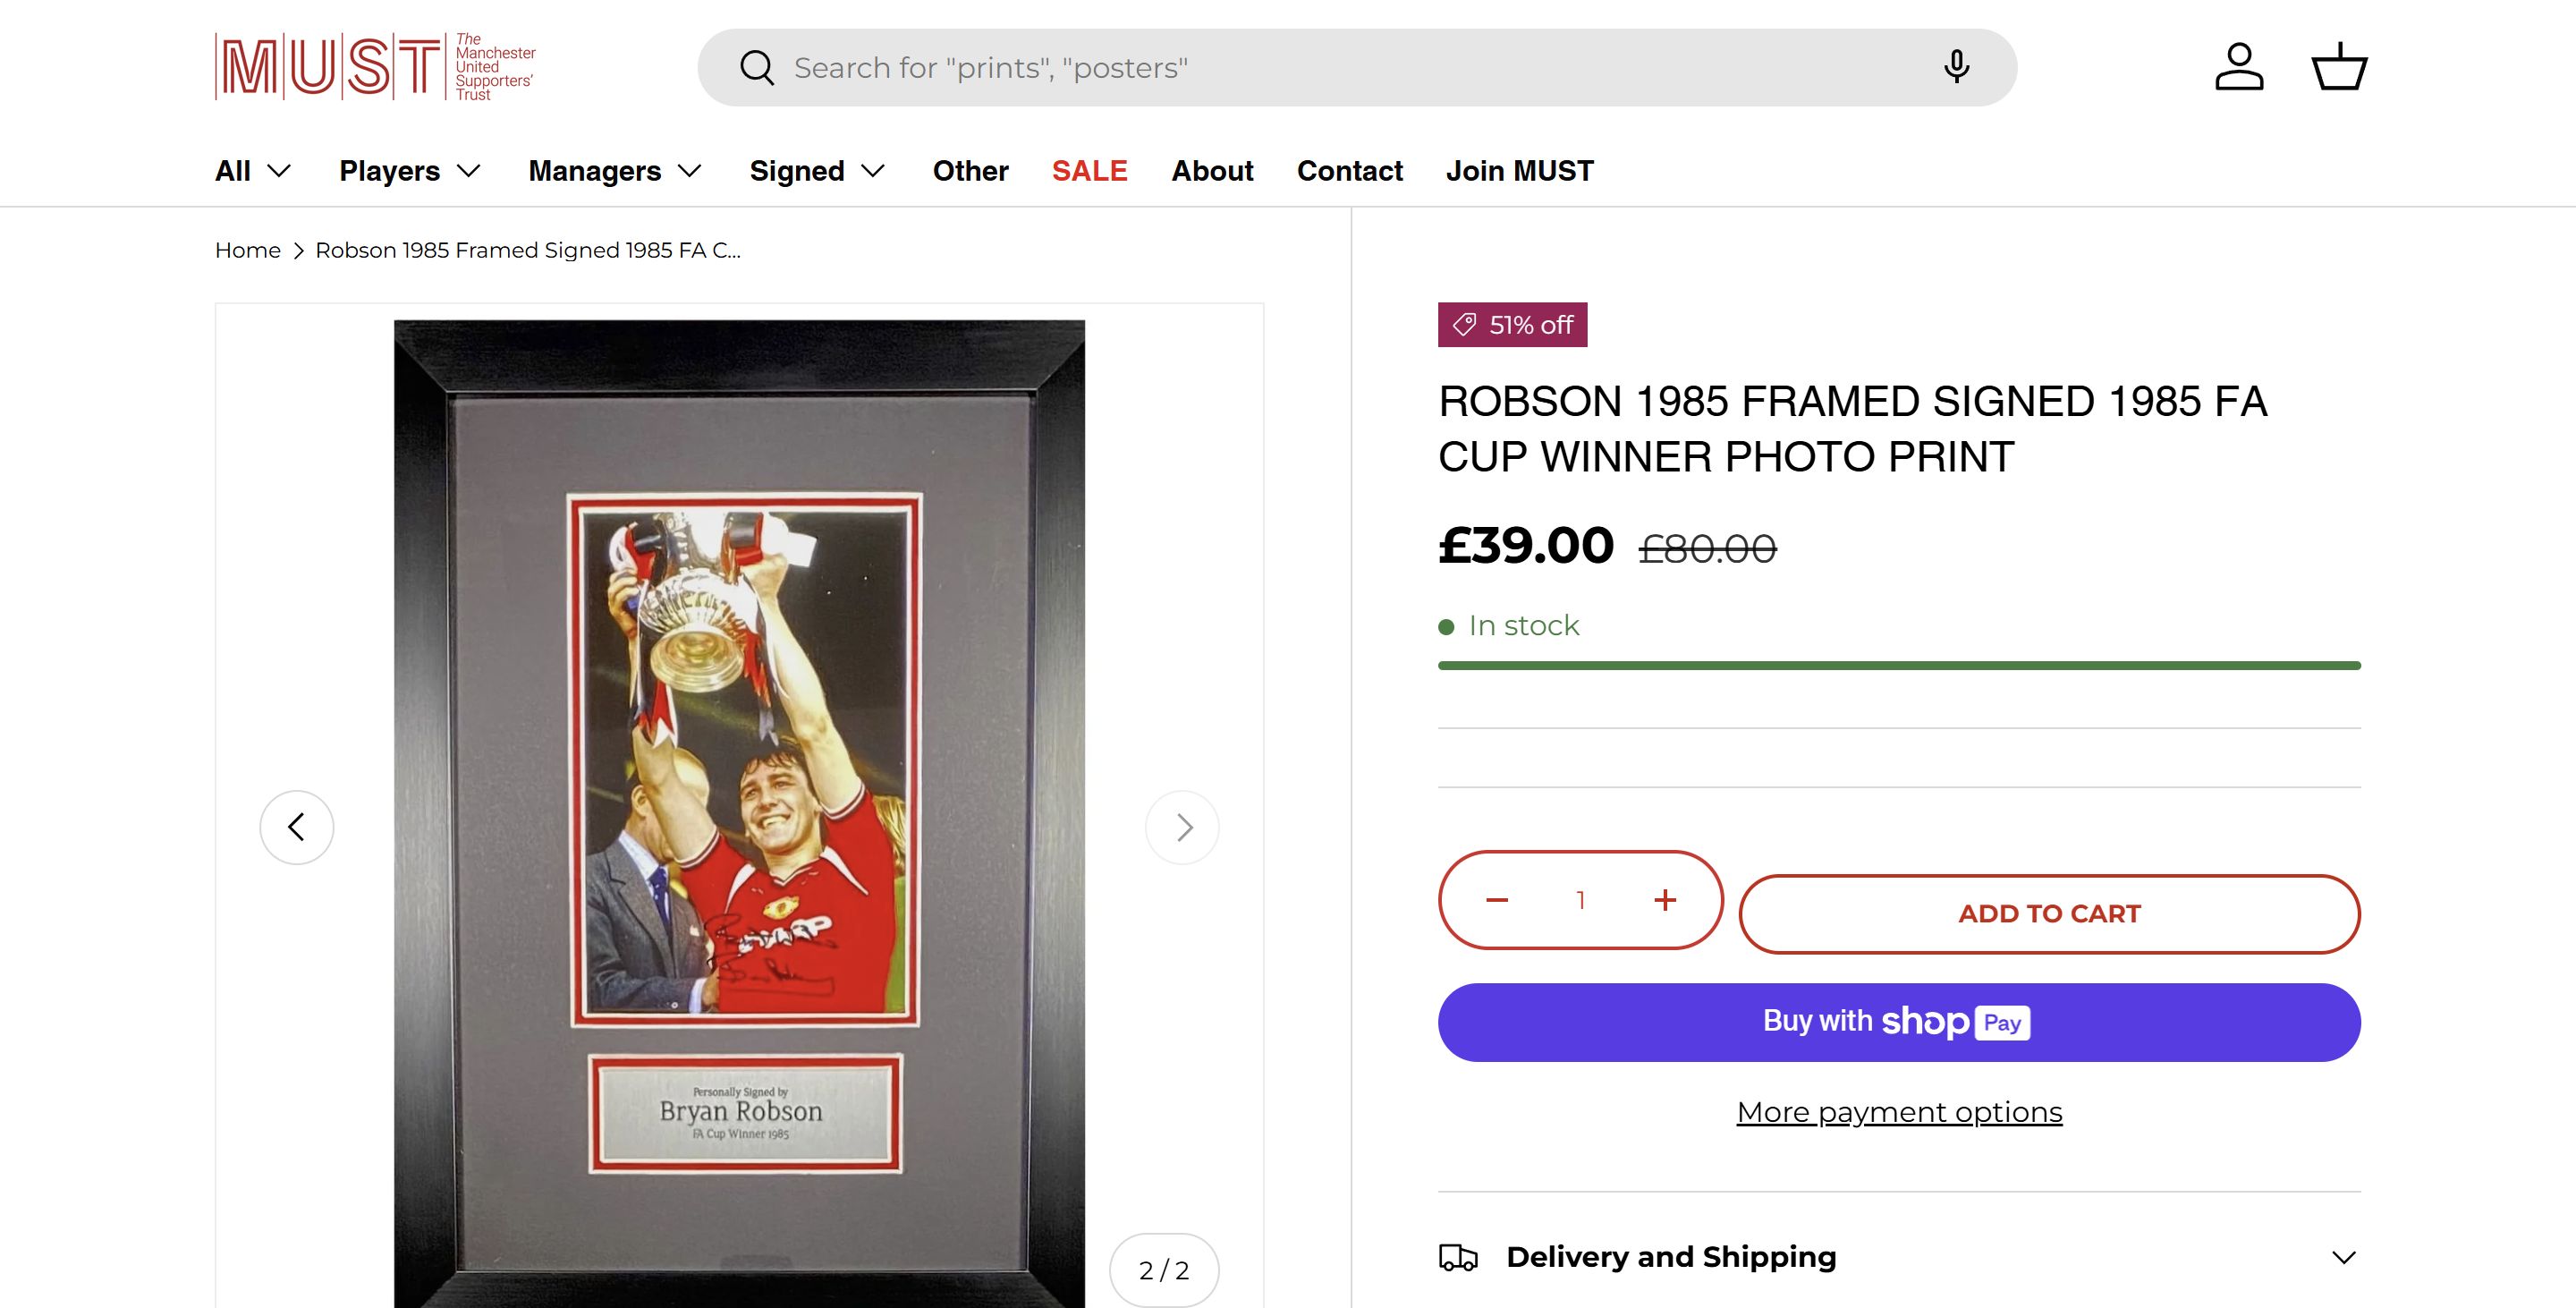Go to the SALE page
The width and height of the screenshot is (2576, 1308).
coord(1089,171)
